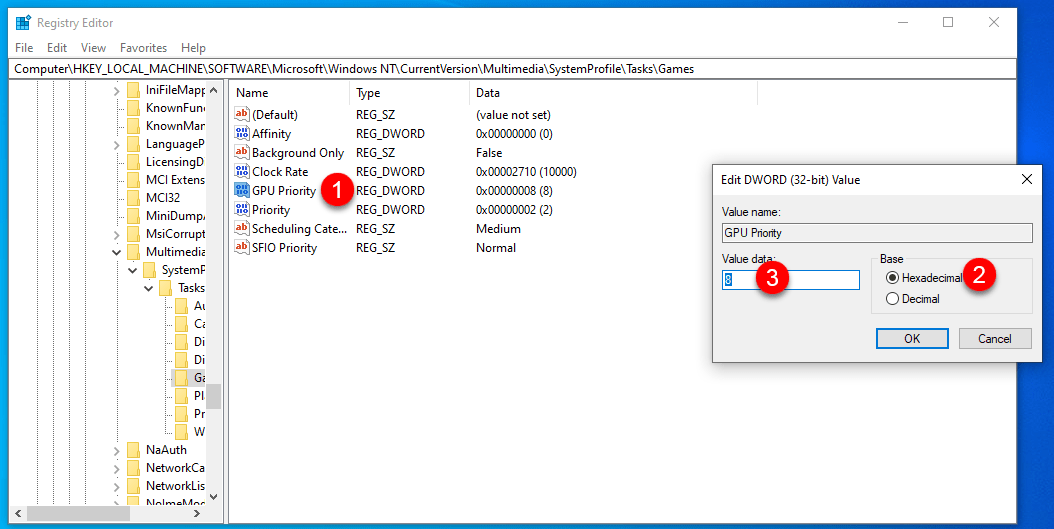Click the Type column header
Screen dimensions: 1054x529
[x=409, y=93]
